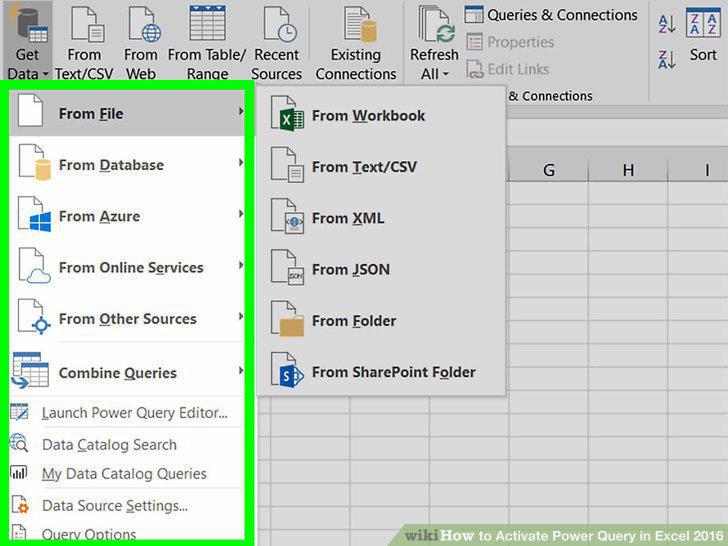Image resolution: width=728 pixels, height=546 pixels.
Task: Click From Online Services submenu arrow
Action: (x=240, y=265)
